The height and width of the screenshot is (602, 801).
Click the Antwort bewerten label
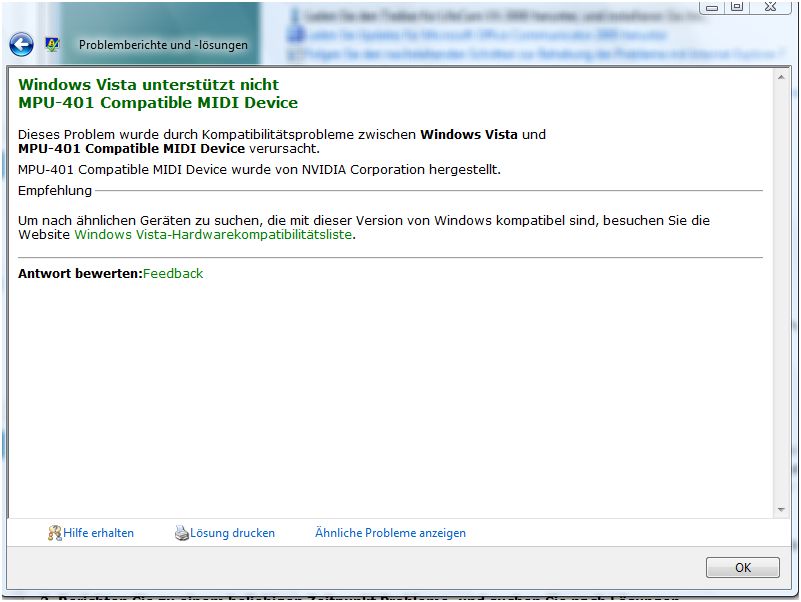tap(80, 273)
